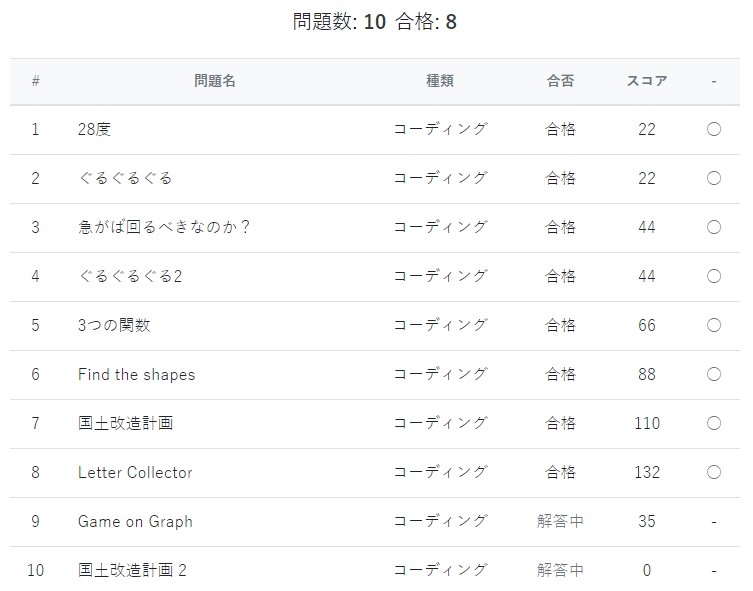Open the Letter Collector problem

tap(135, 472)
